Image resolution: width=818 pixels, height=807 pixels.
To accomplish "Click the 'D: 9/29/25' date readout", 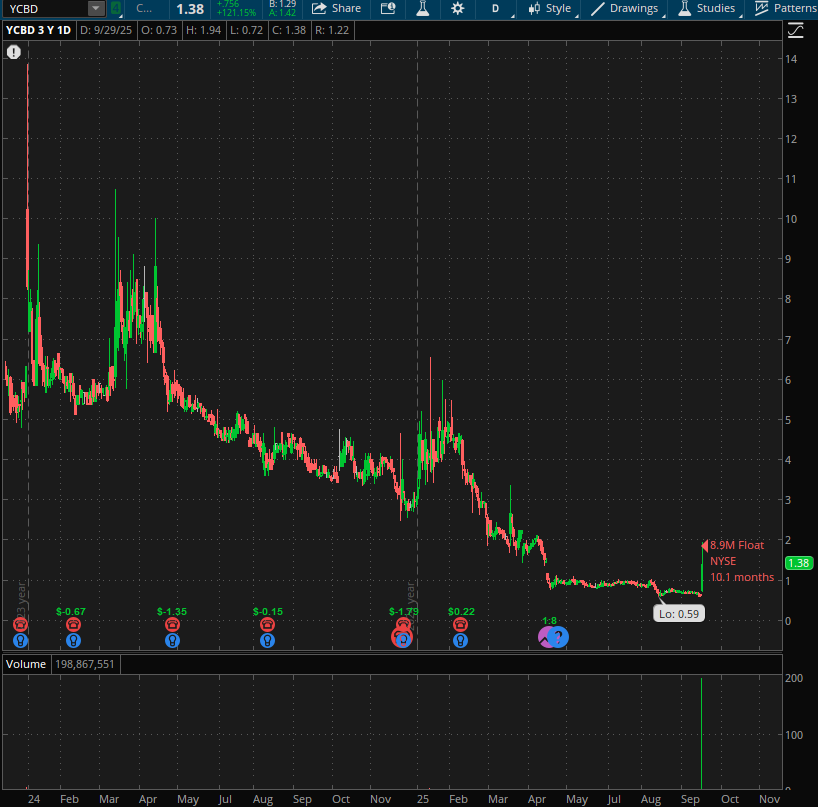I will coord(106,30).
